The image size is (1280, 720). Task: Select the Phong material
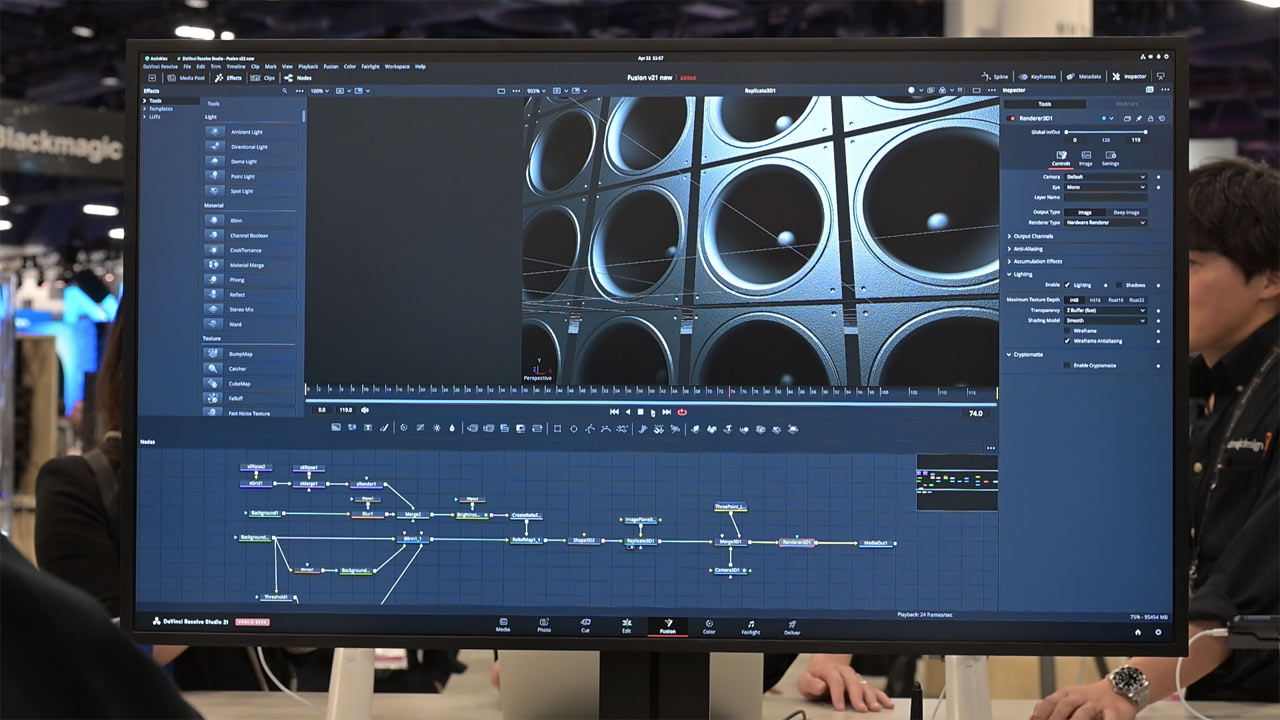pyautogui.click(x=250, y=280)
